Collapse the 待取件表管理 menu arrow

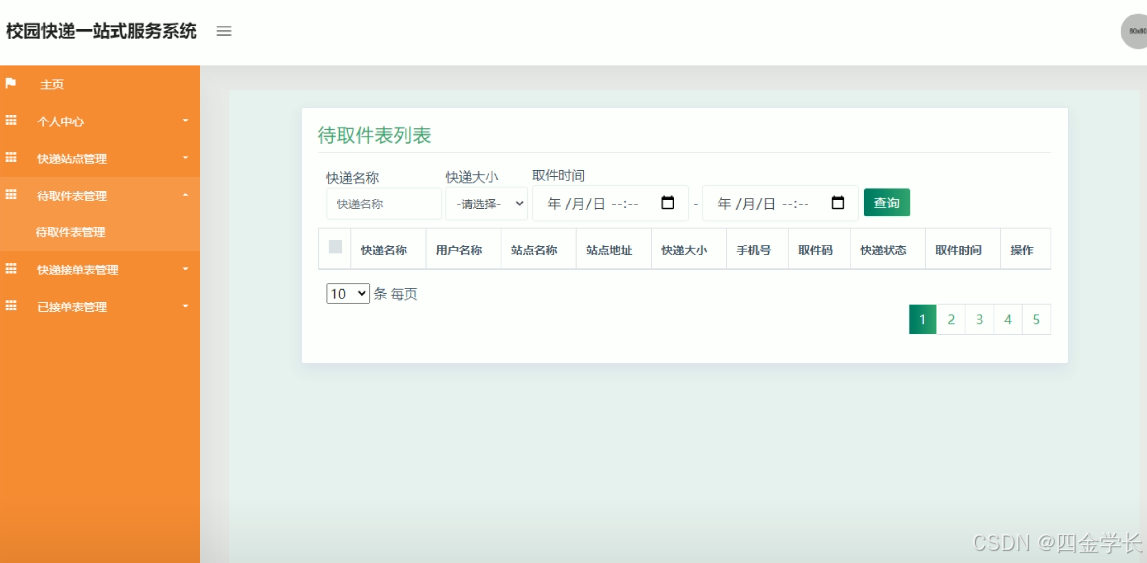tap(185, 194)
